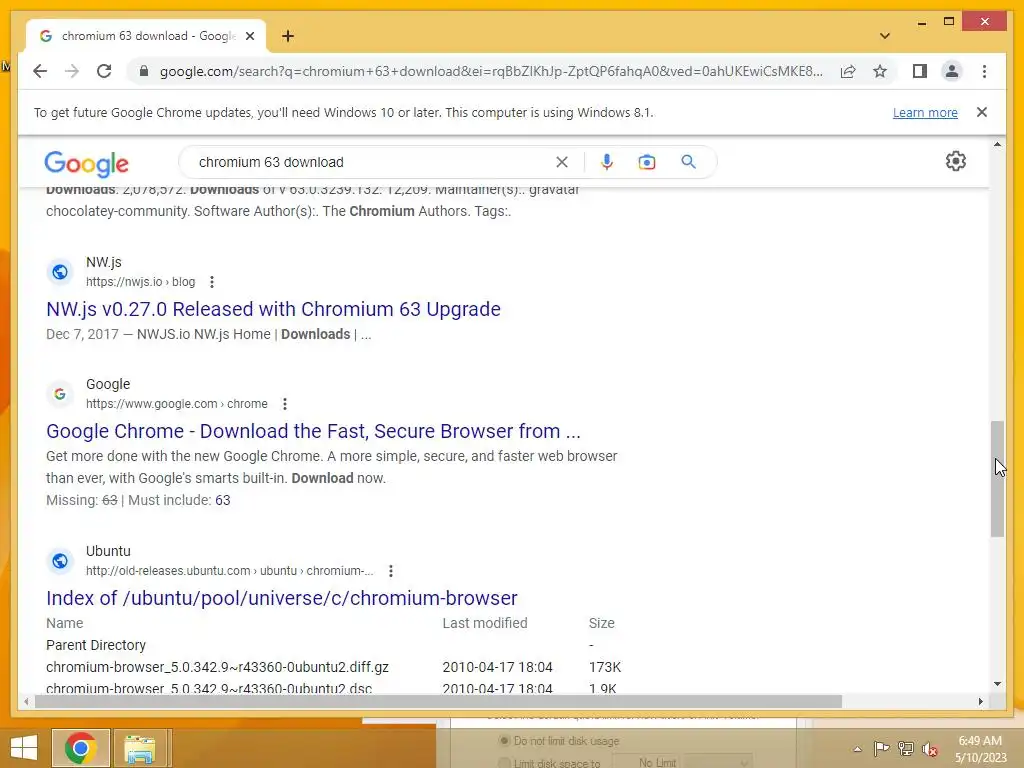This screenshot has width=1024, height=768.
Task: Open the taskbar clock and date
Action: pyautogui.click(x=980, y=749)
